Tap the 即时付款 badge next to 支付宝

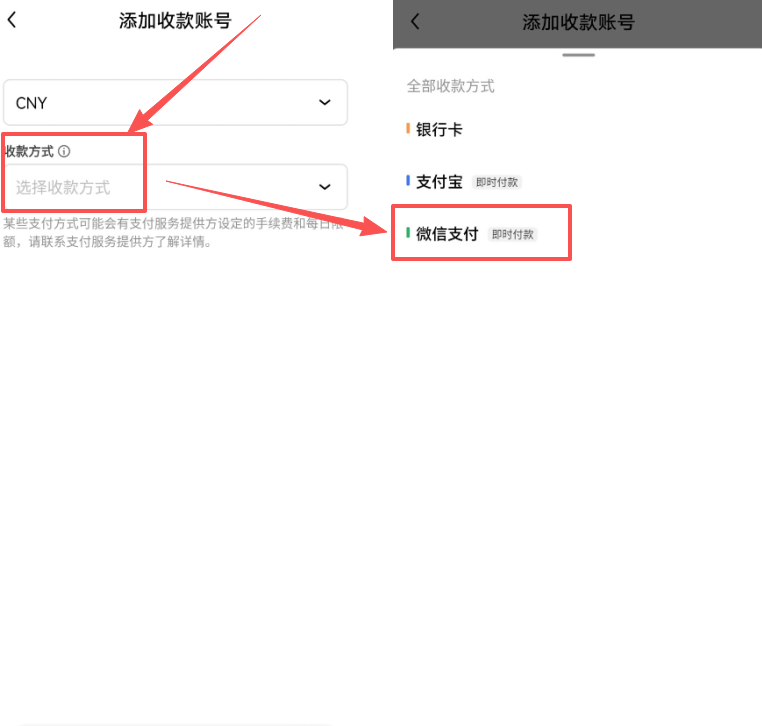(x=497, y=182)
